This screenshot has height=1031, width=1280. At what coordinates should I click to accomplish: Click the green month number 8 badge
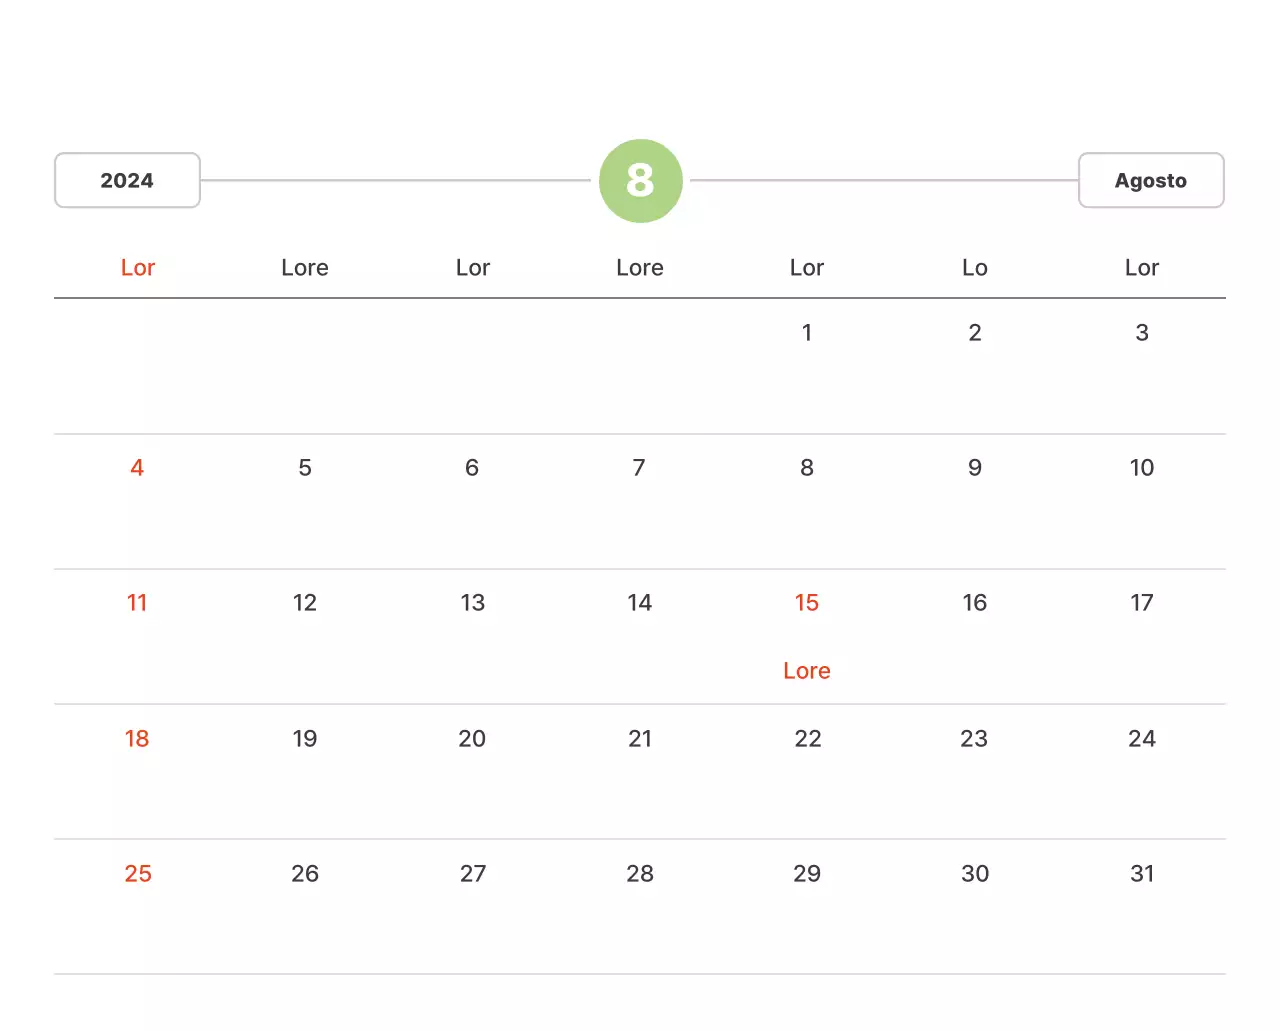tap(640, 181)
